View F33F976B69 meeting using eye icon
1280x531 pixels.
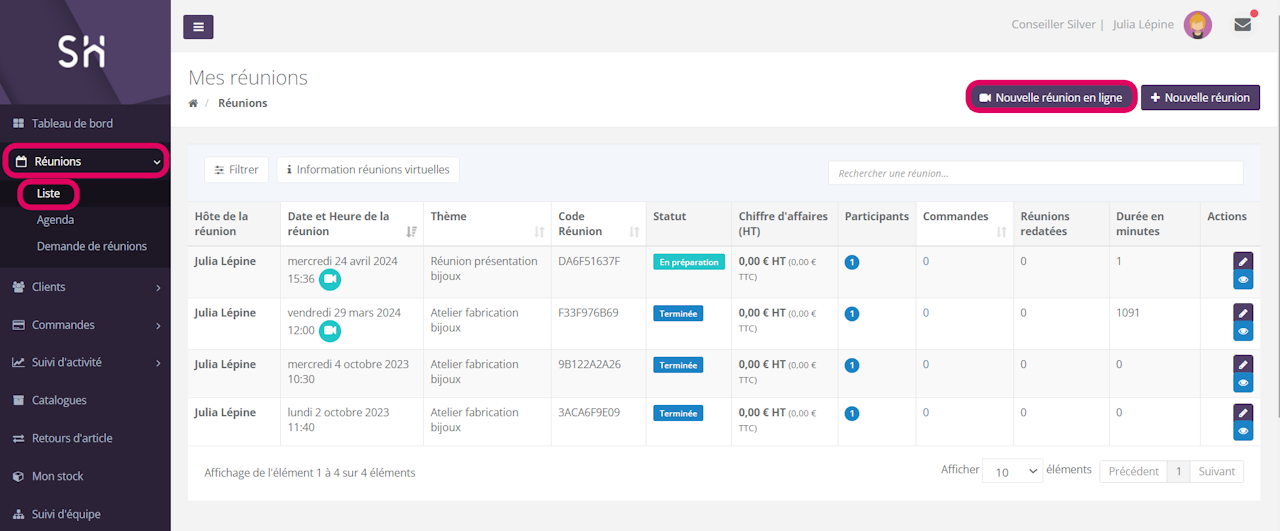point(1243,331)
